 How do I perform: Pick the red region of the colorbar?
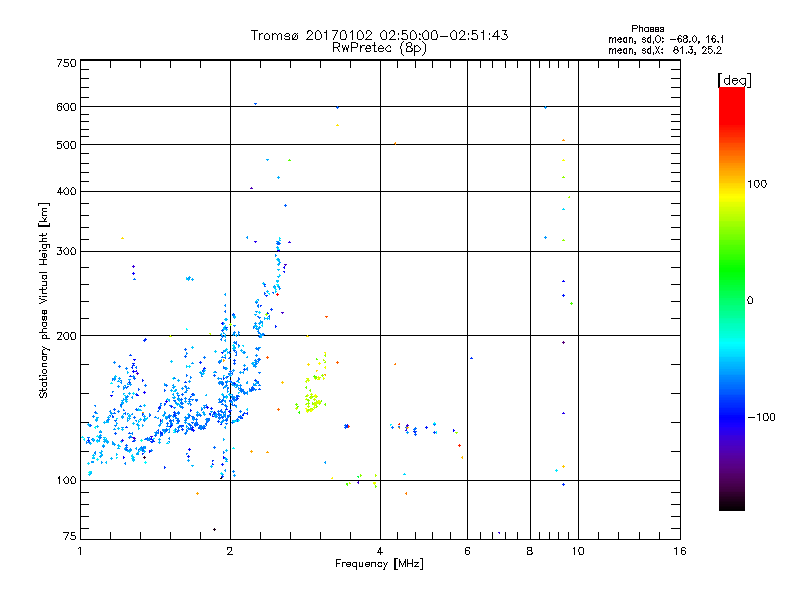pos(732,105)
